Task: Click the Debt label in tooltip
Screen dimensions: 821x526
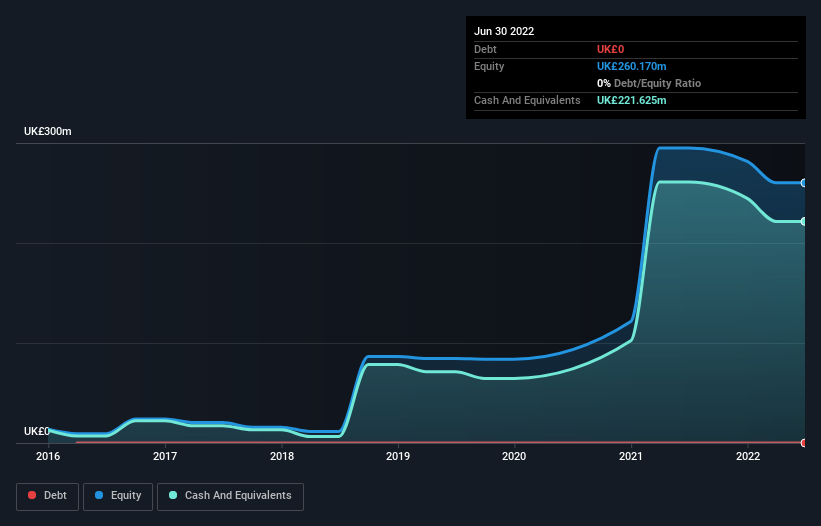Action: pyautogui.click(x=485, y=49)
